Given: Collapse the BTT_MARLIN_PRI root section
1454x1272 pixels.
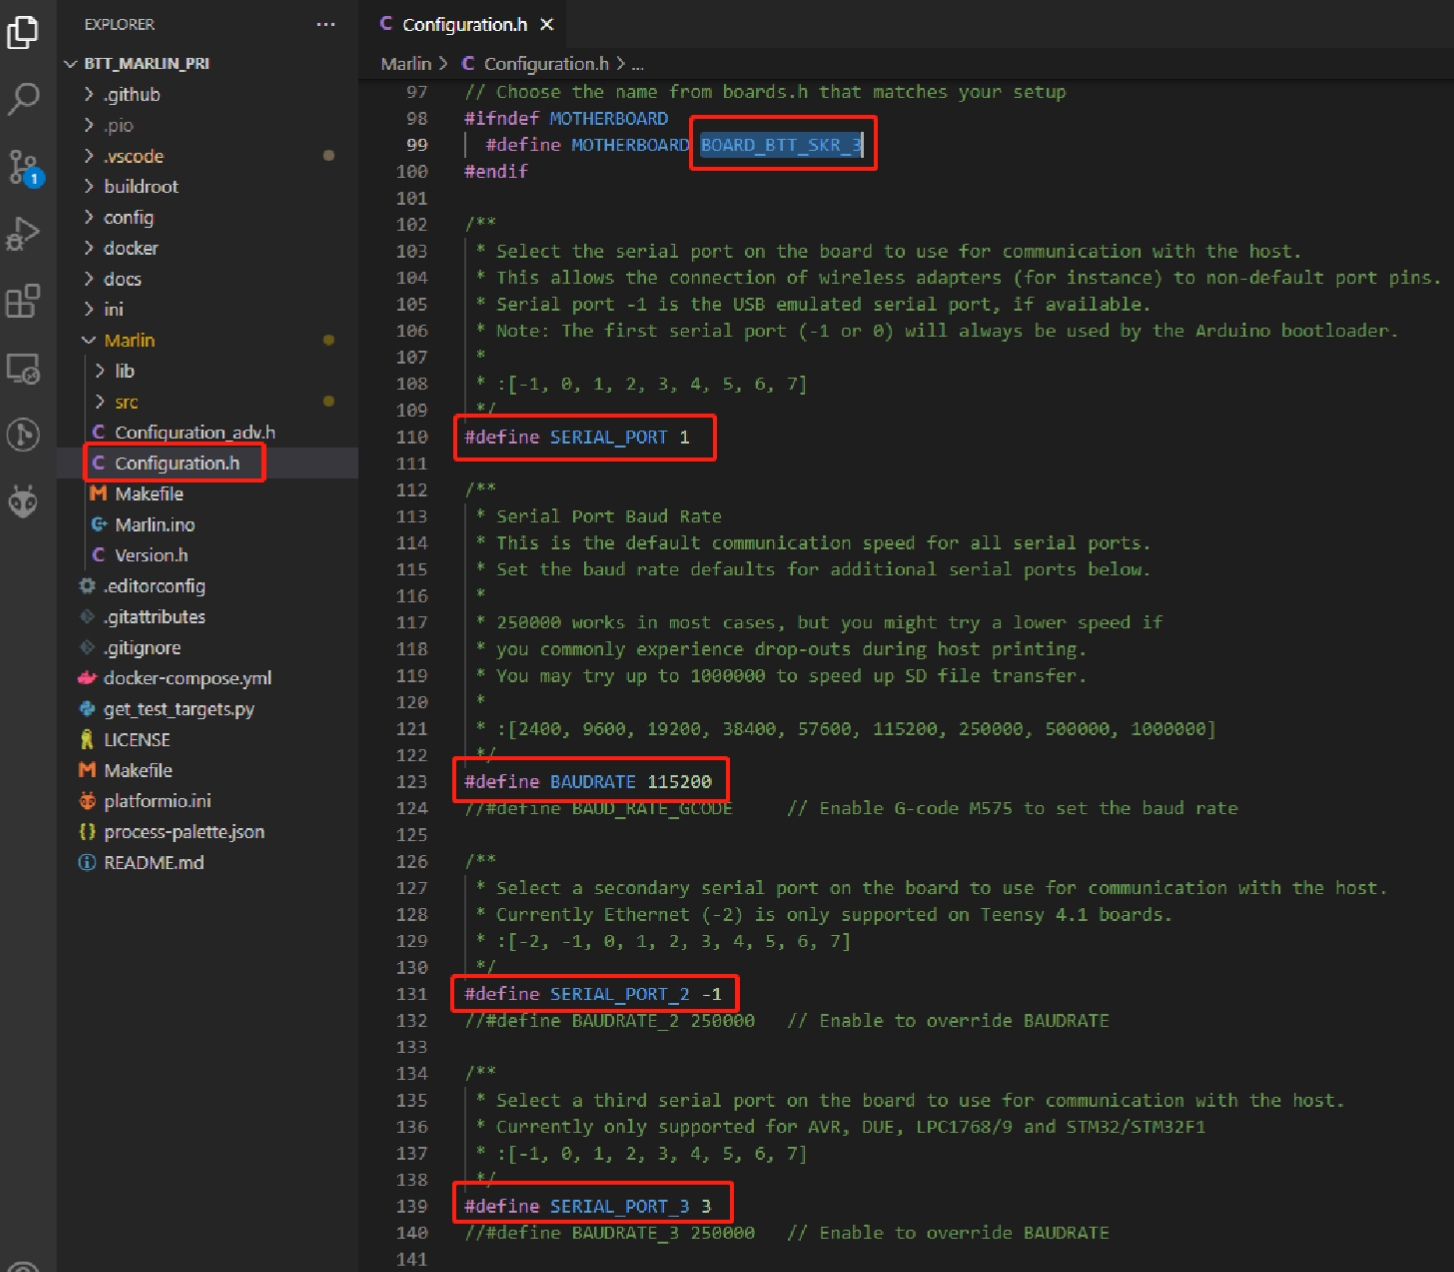Looking at the screenshot, I should tap(146, 63).
